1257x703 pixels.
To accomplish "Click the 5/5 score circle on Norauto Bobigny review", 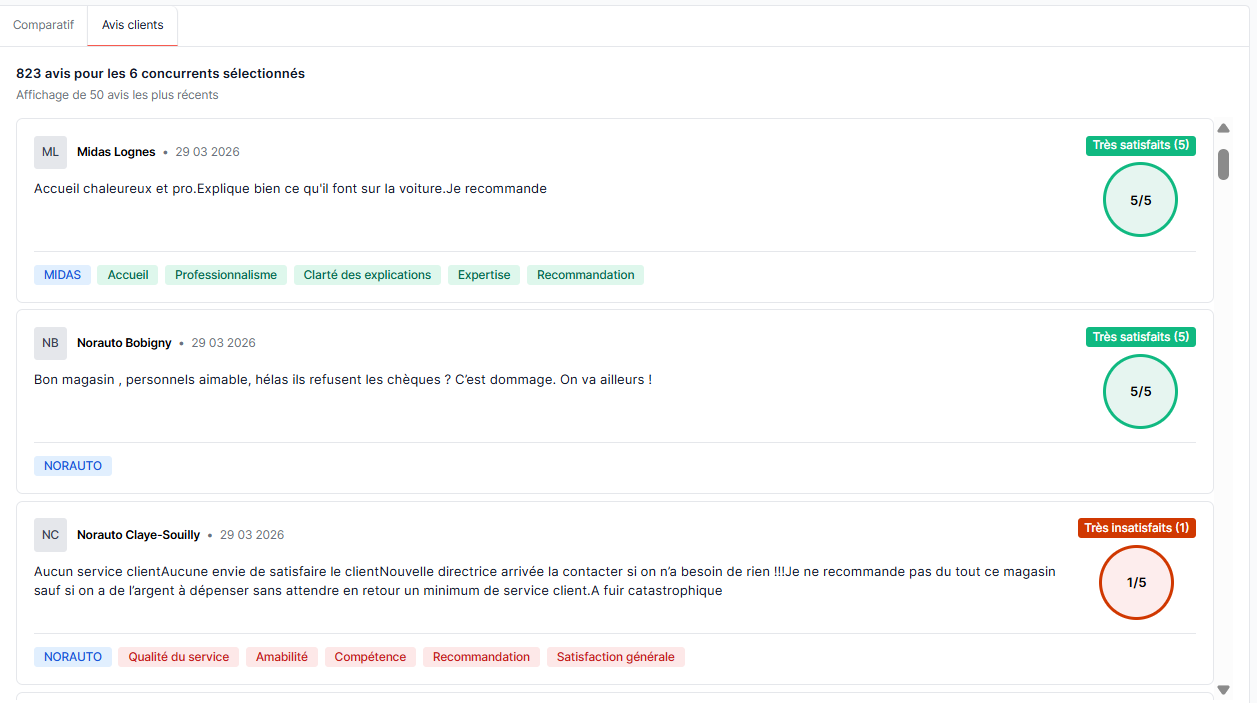I will point(1140,391).
